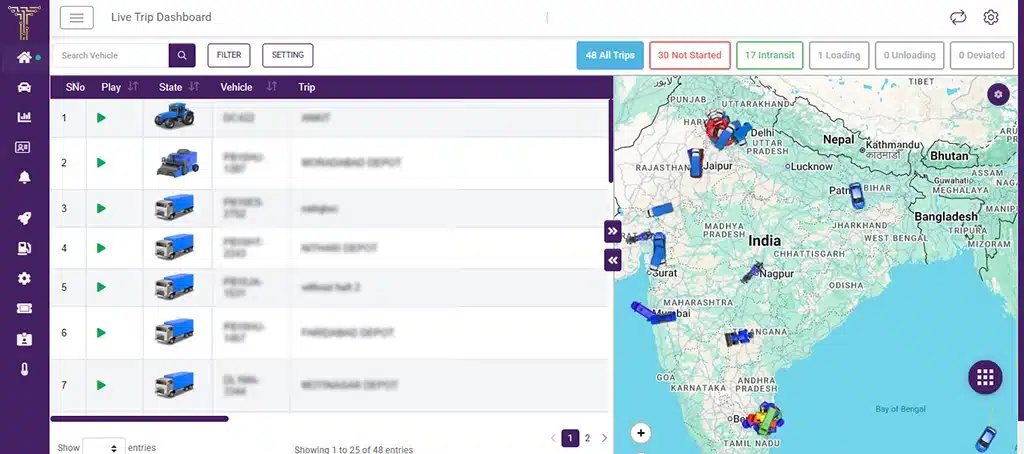Open the thermometer temperature icon
The height and width of the screenshot is (454, 1024).
tap(24, 370)
